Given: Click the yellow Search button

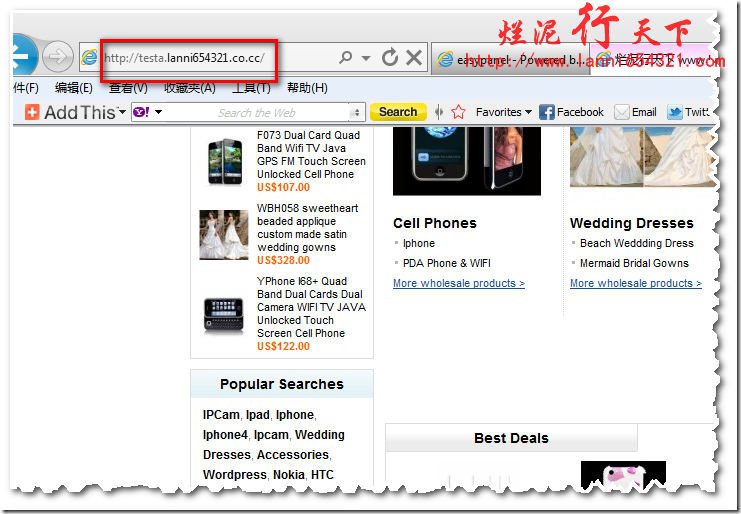Looking at the screenshot, I should 398,112.
